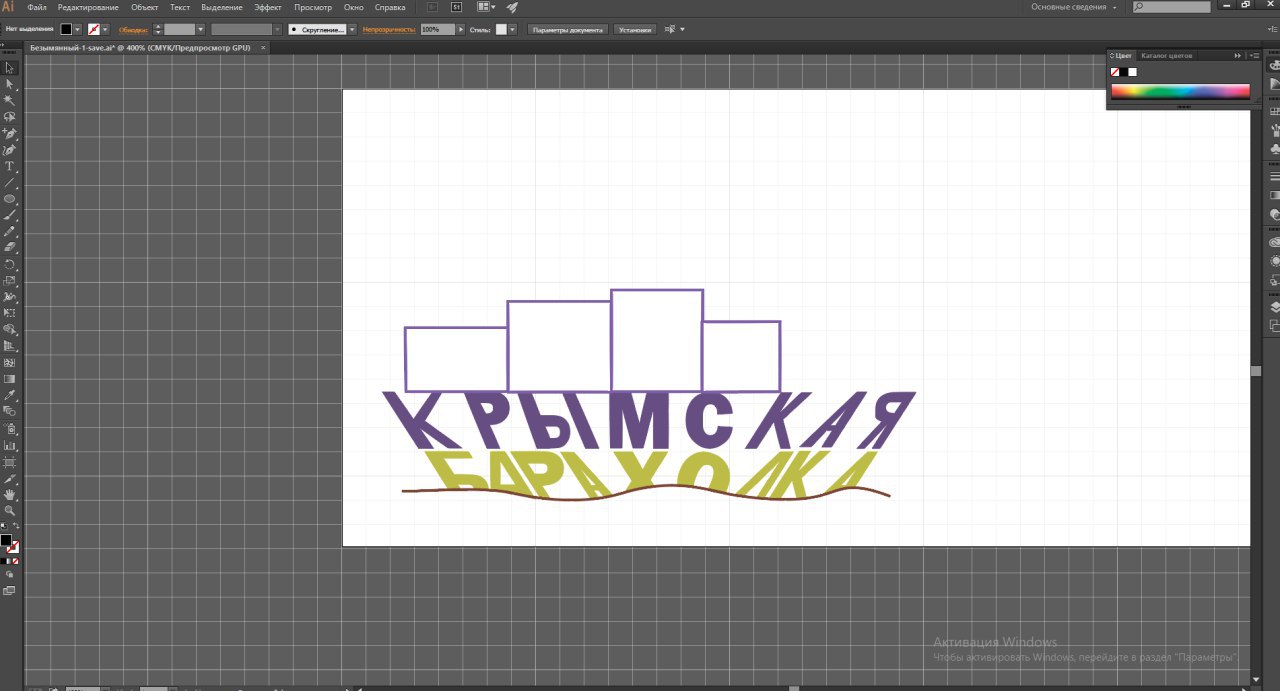Pick a color from the spectrum bar
The width and height of the screenshot is (1280, 691).
1180,91
